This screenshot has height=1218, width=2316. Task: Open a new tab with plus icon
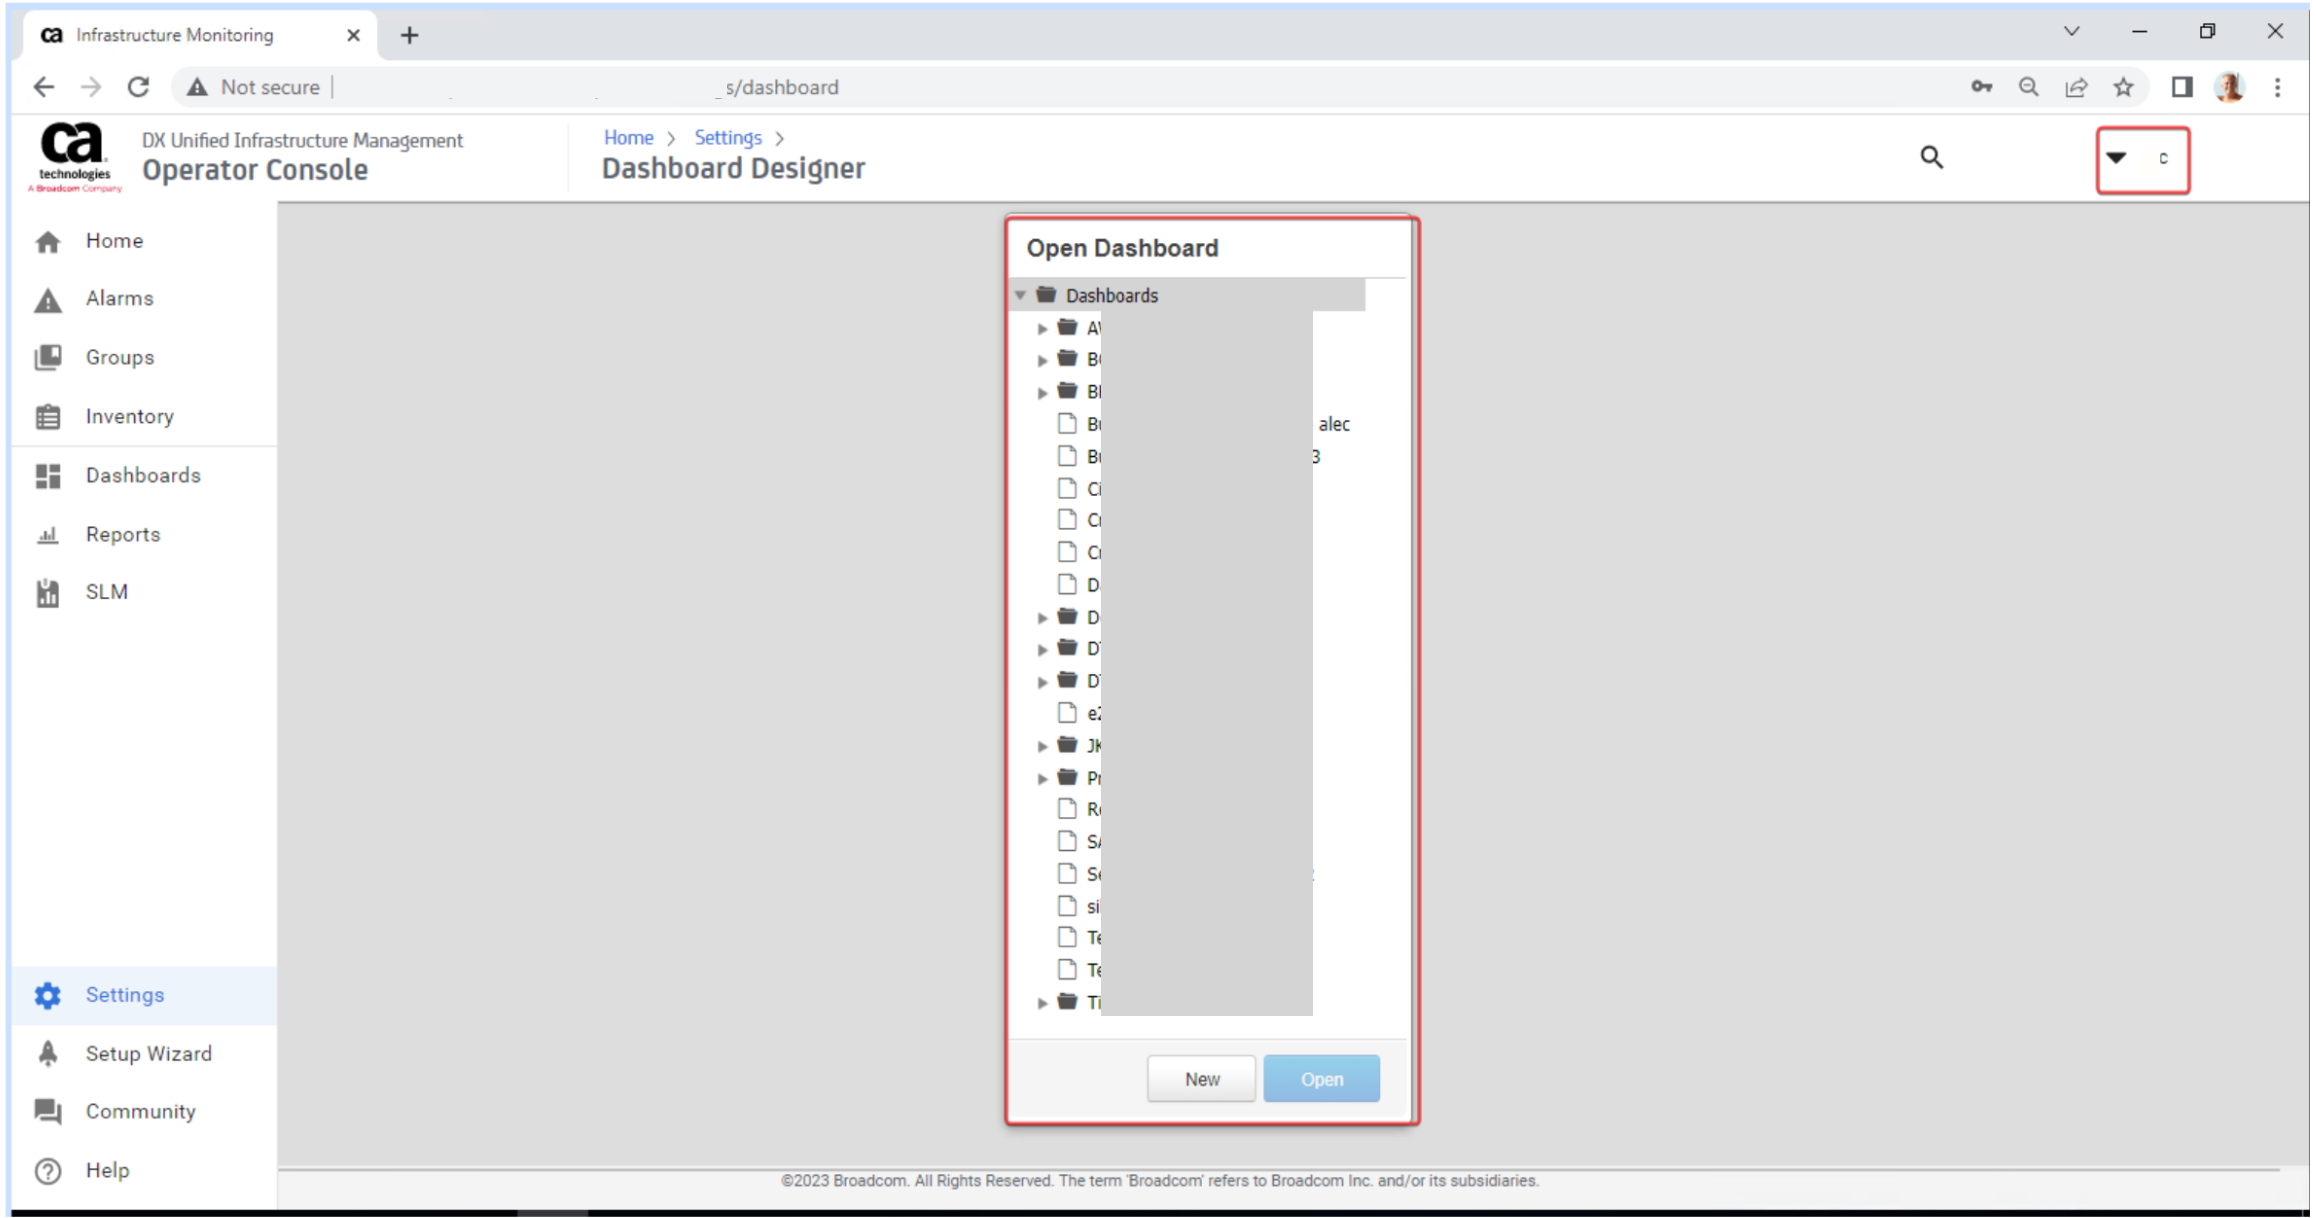click(x=409, y=35)
